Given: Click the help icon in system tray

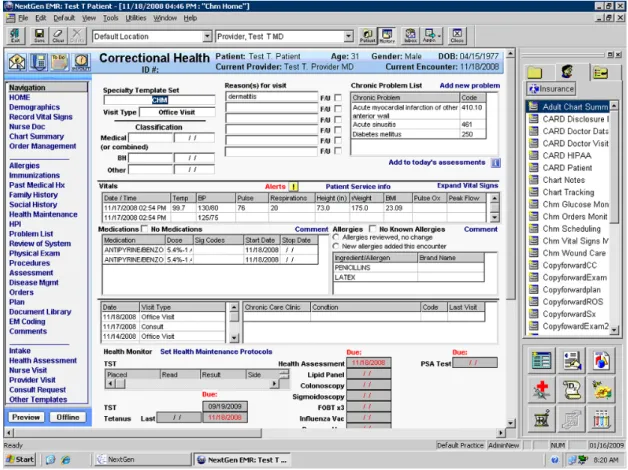Looking at the screenshot, I should coord(554,460).
